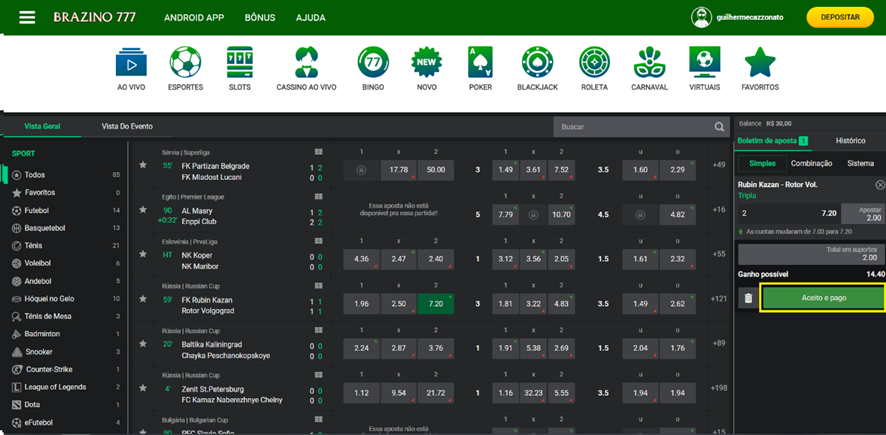Image resolution: width=886 pixels, height=435 pixels.
Task: Pick 21.72 odds for FC Kamaz win
Action: click(x=436, y=393)
